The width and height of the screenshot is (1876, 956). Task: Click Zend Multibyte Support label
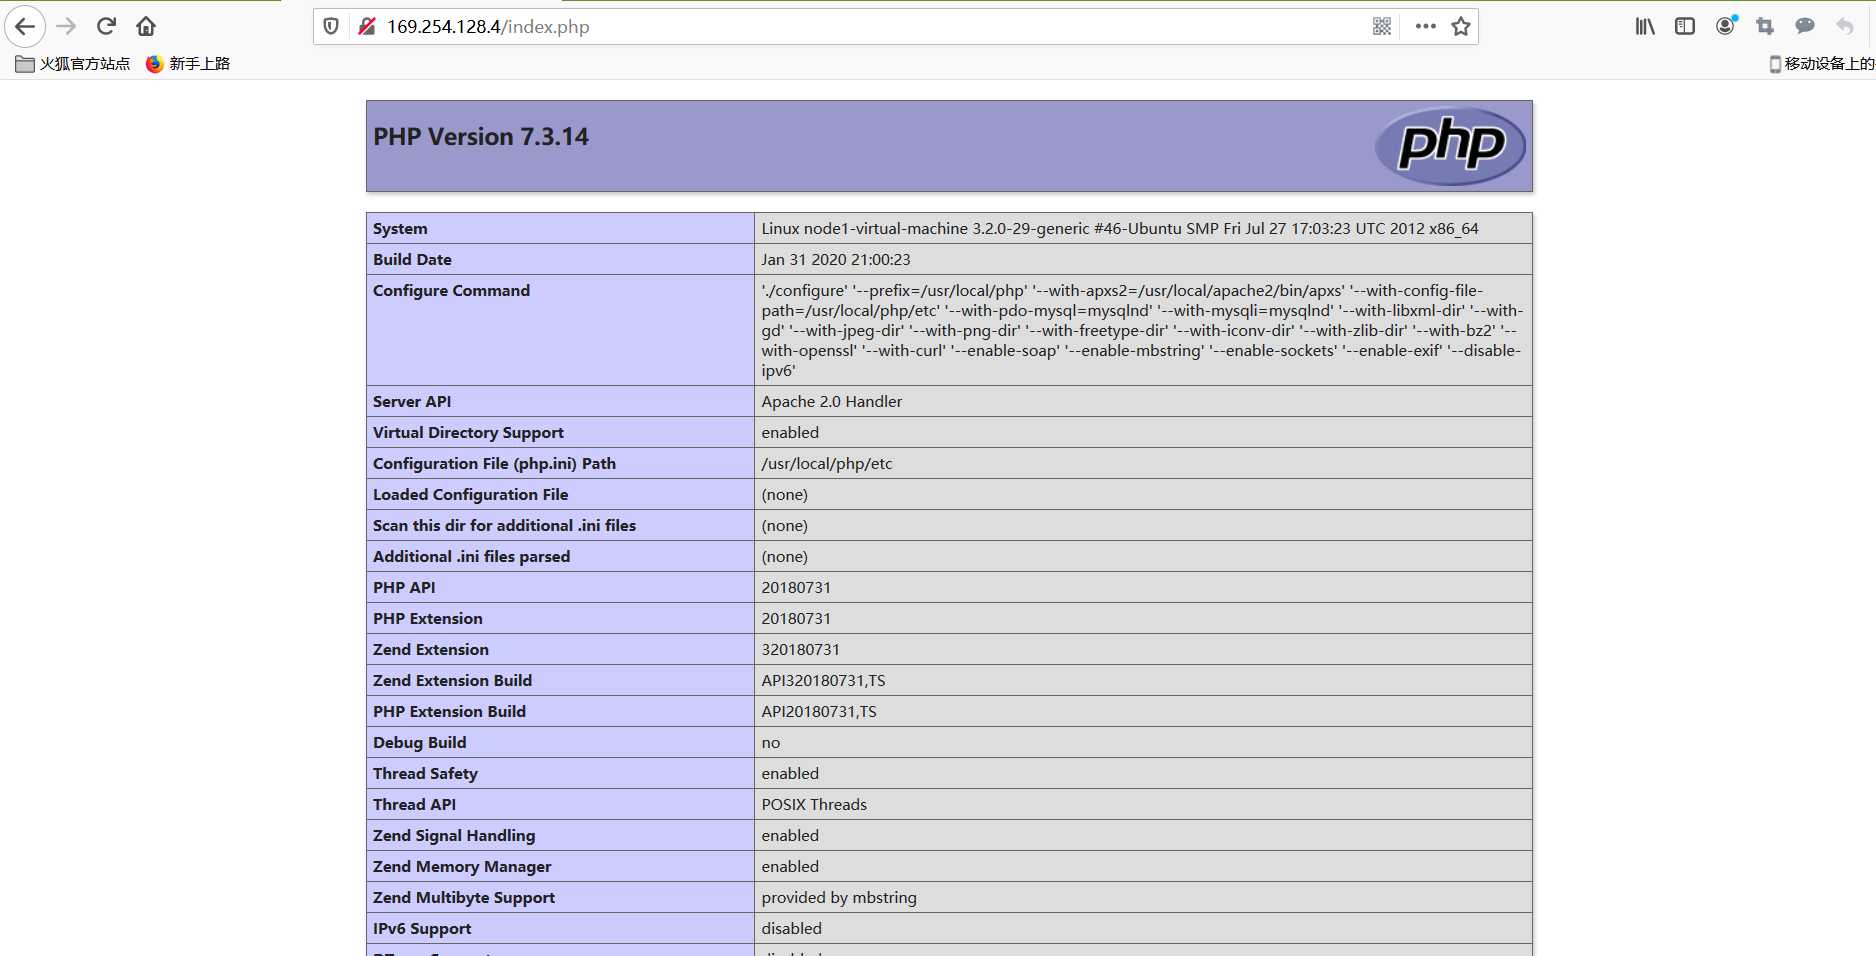464,898
